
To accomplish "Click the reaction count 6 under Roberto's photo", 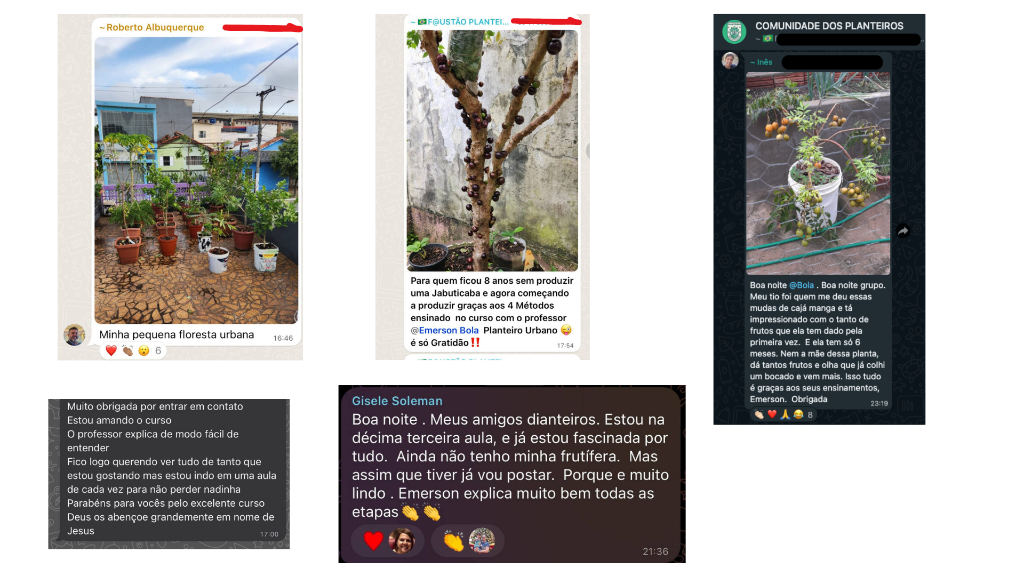I will pyautogui.click(x=158, y=351).
